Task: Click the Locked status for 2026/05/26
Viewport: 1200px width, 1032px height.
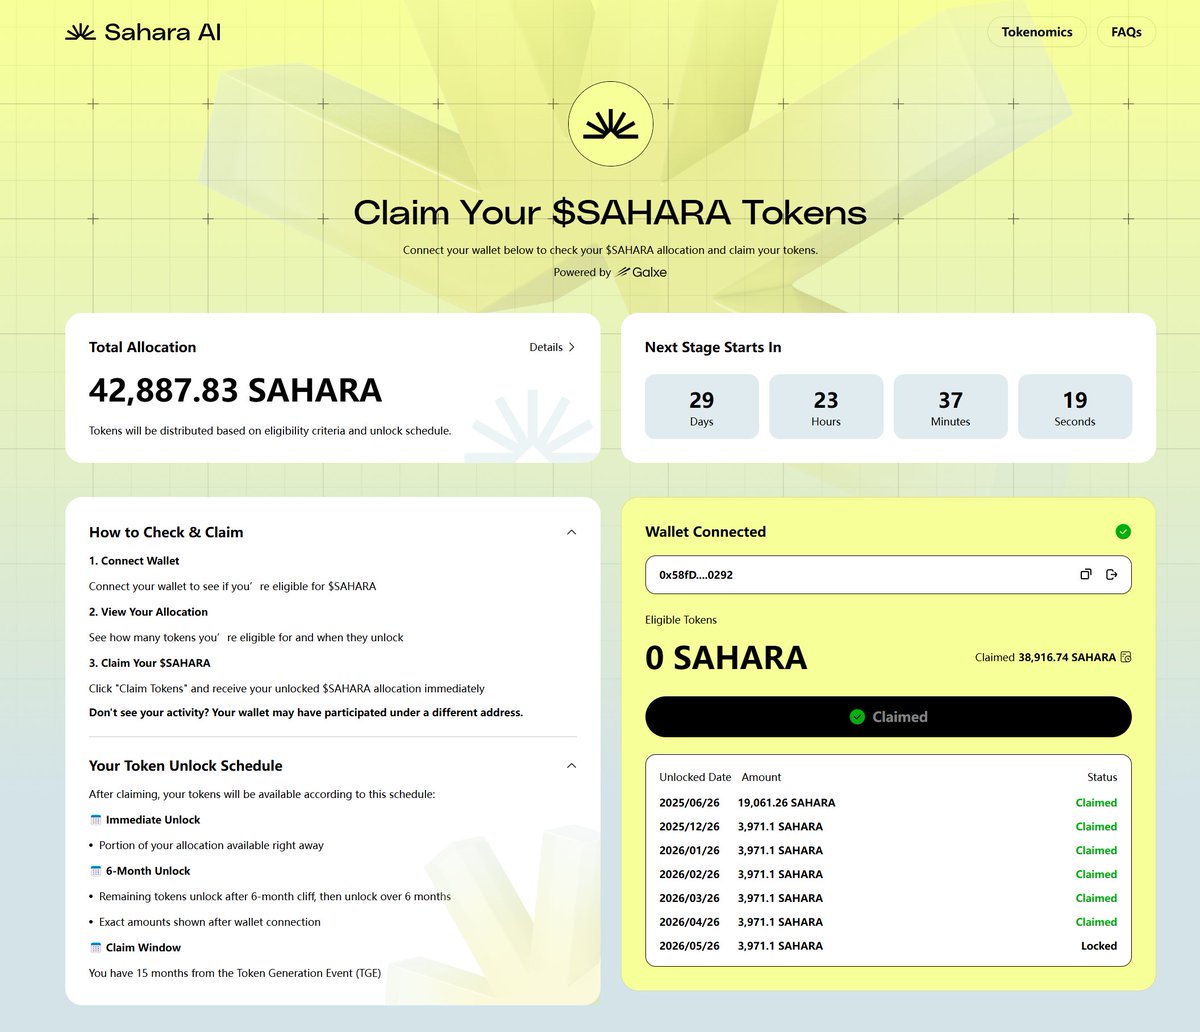Action: [1099, 946]
